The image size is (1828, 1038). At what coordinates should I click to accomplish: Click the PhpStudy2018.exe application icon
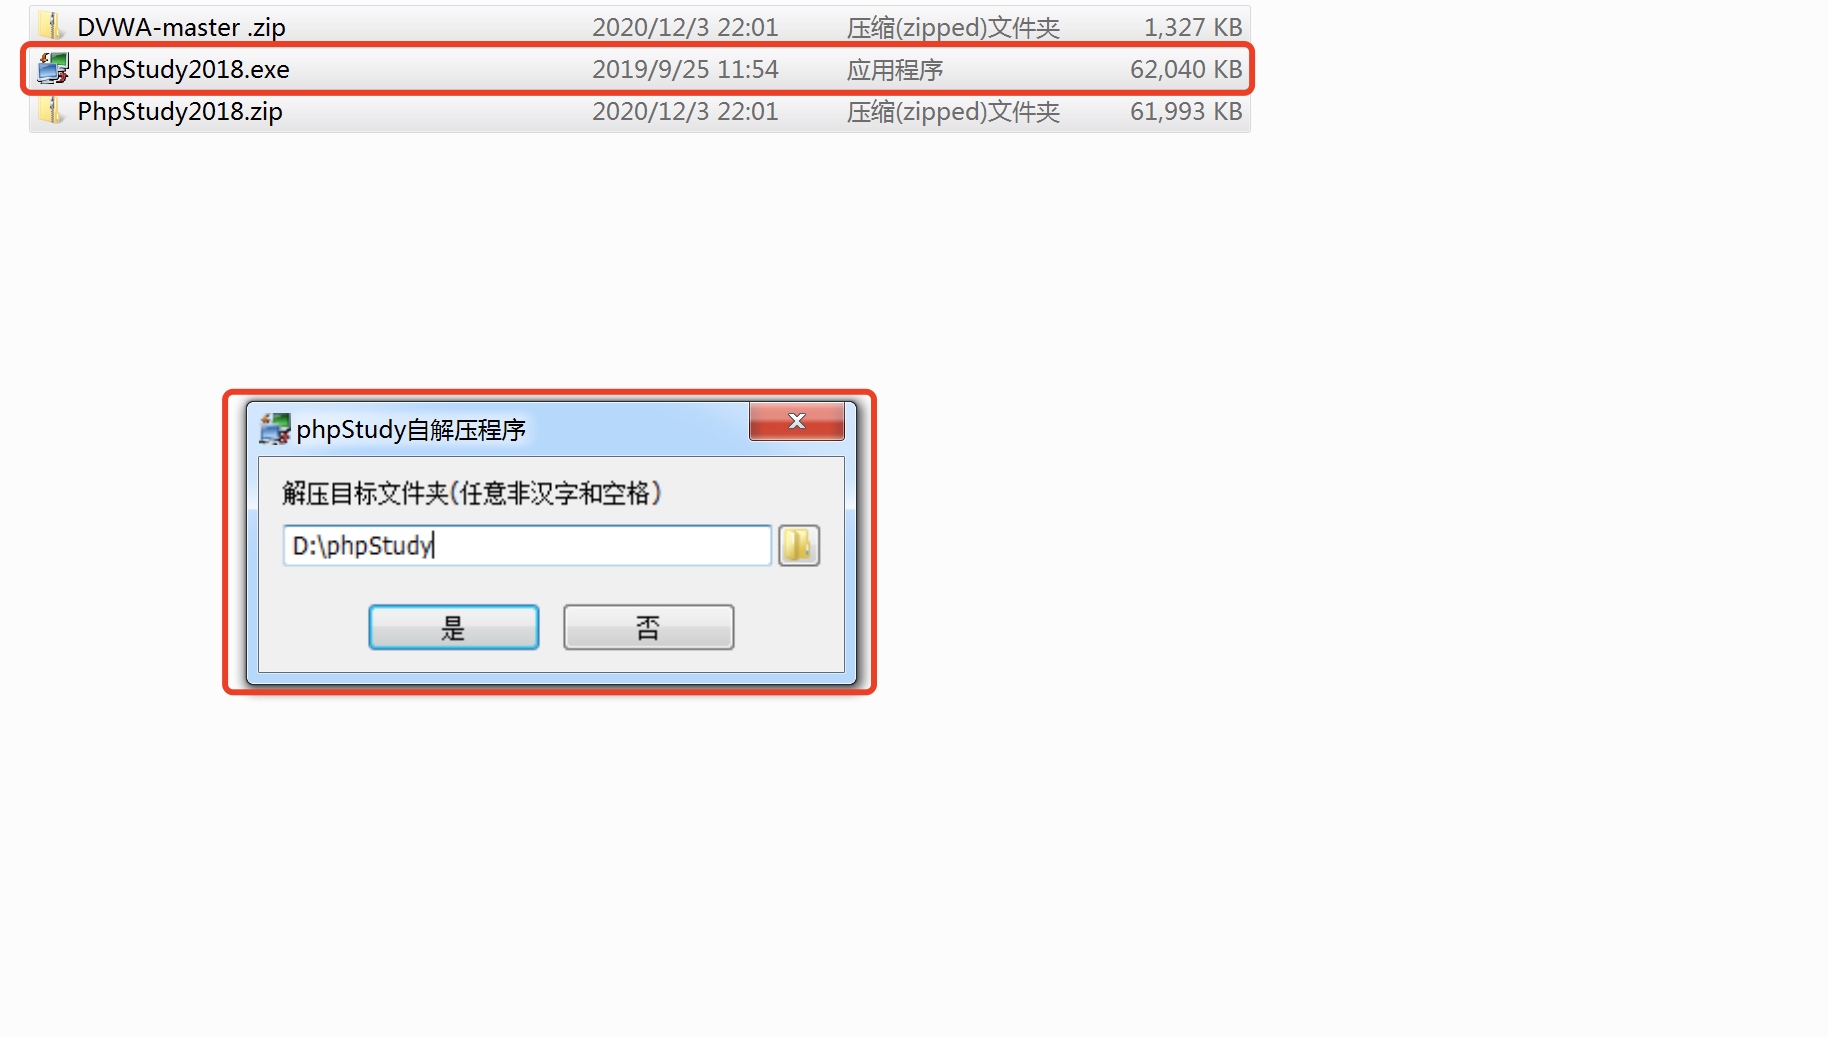(x=53, y=69)
